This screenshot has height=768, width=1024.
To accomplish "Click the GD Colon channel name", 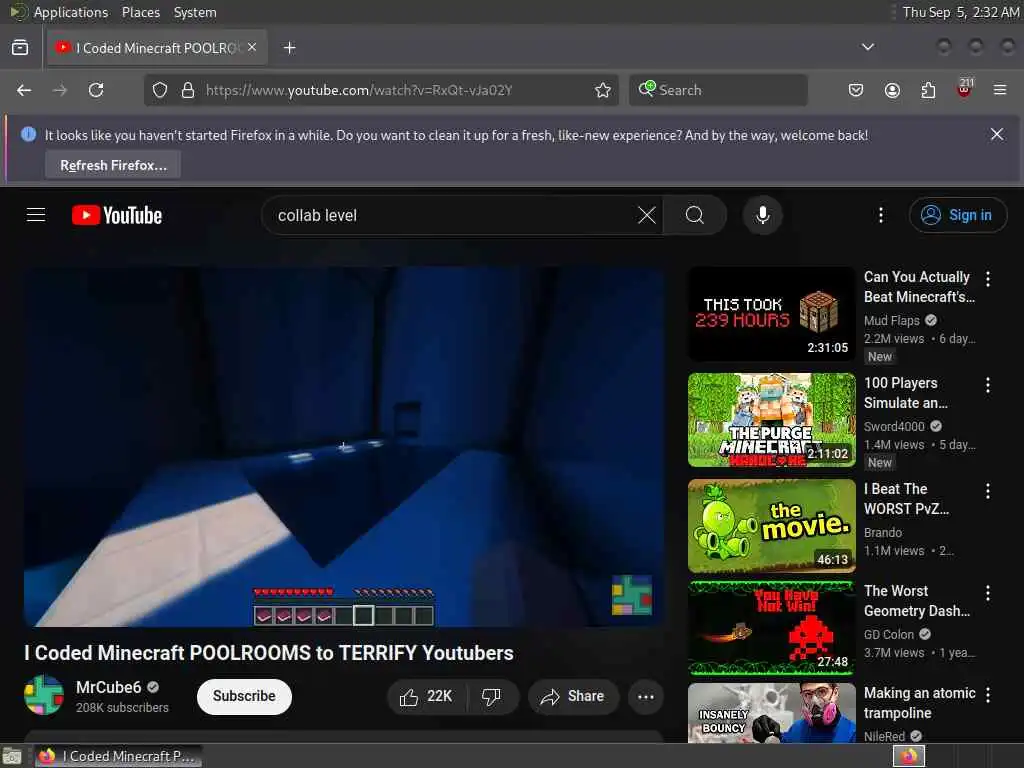I will [889, 634].
